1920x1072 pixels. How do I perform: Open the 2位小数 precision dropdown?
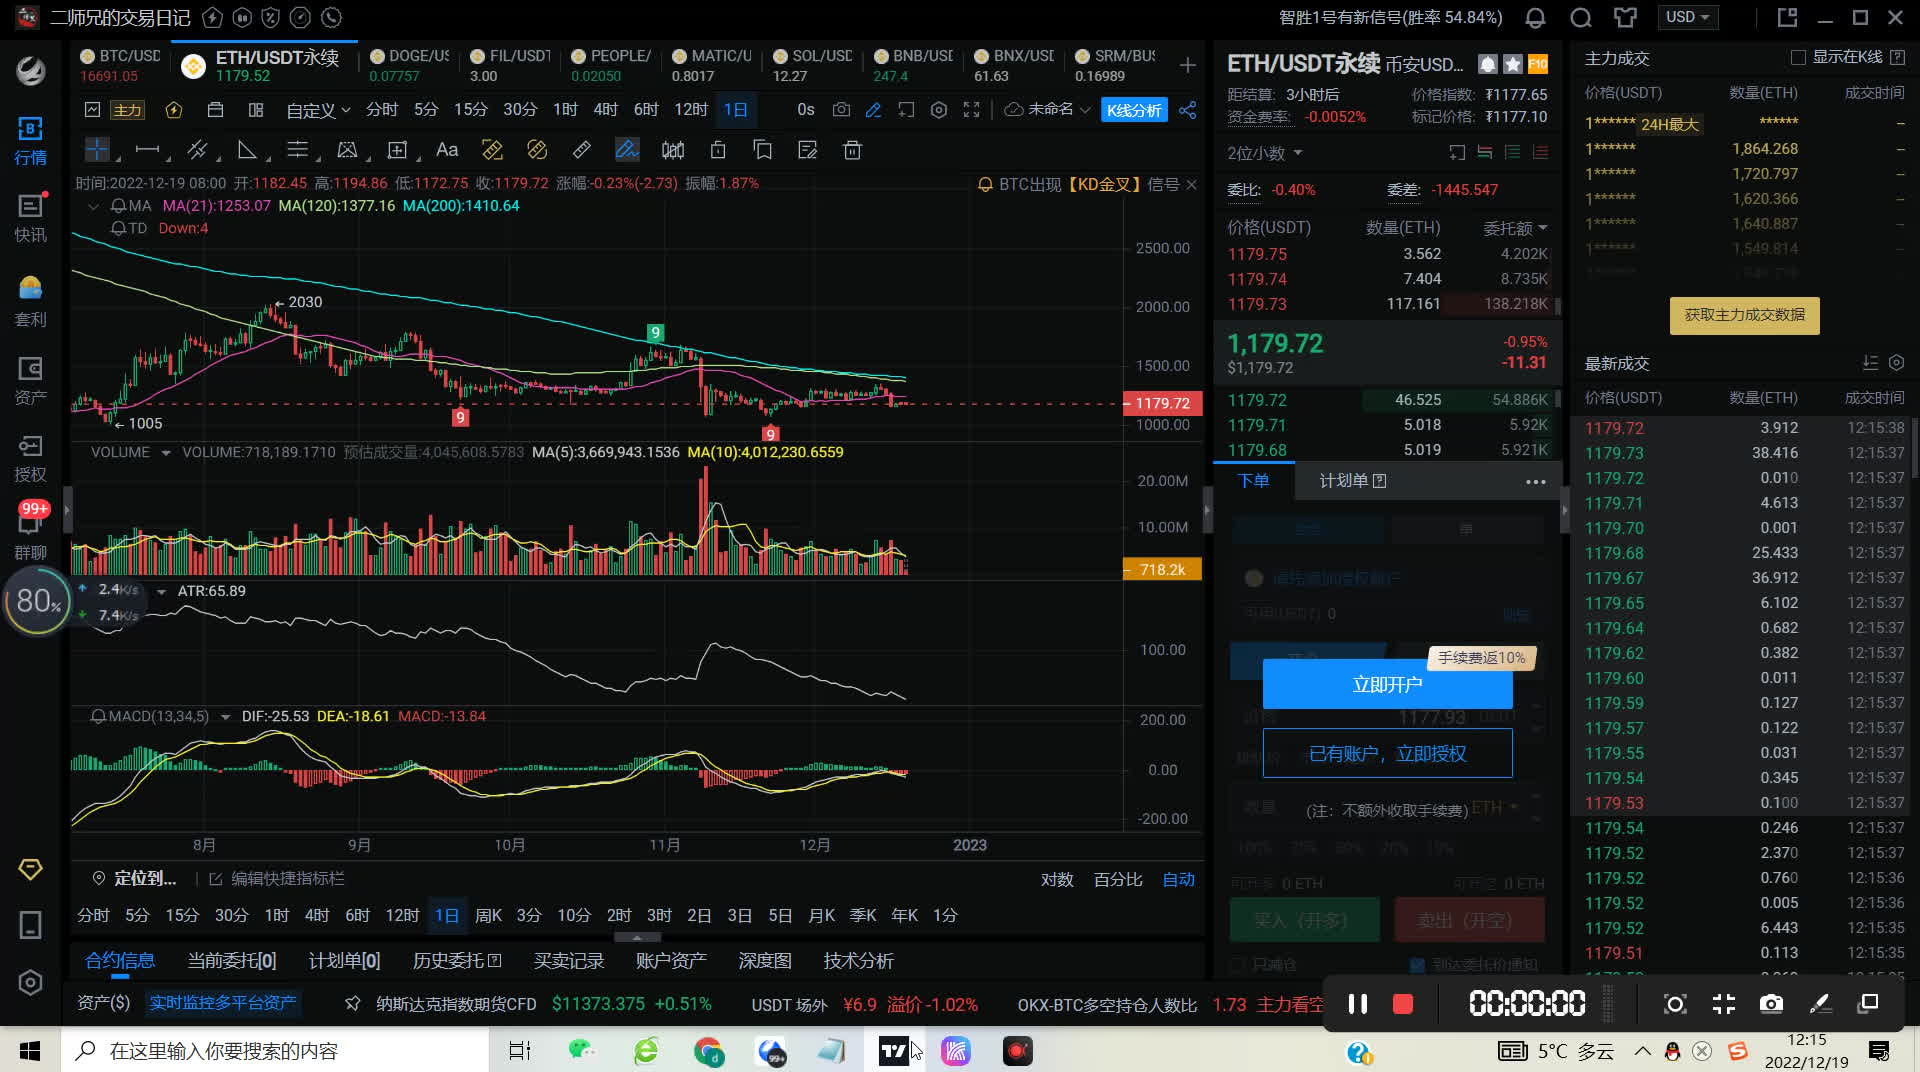tap(1264, 153)
